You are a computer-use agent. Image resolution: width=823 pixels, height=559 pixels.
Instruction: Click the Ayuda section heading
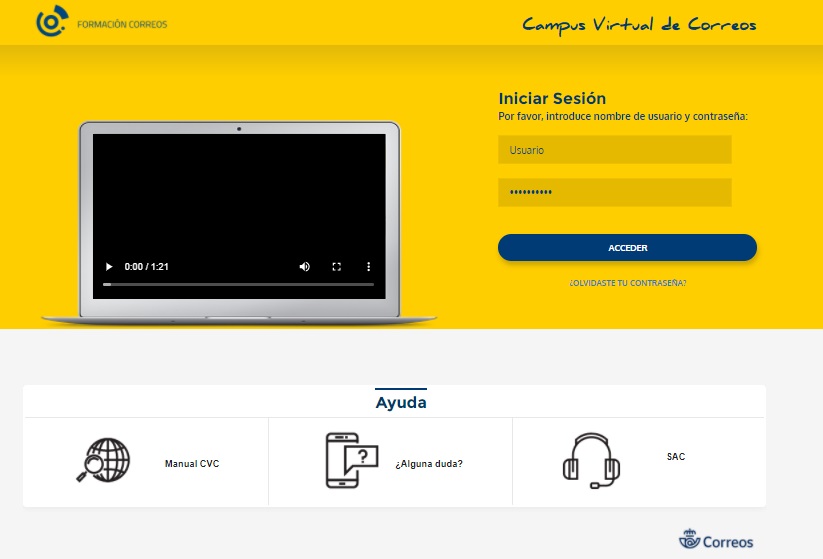[401, 403]
